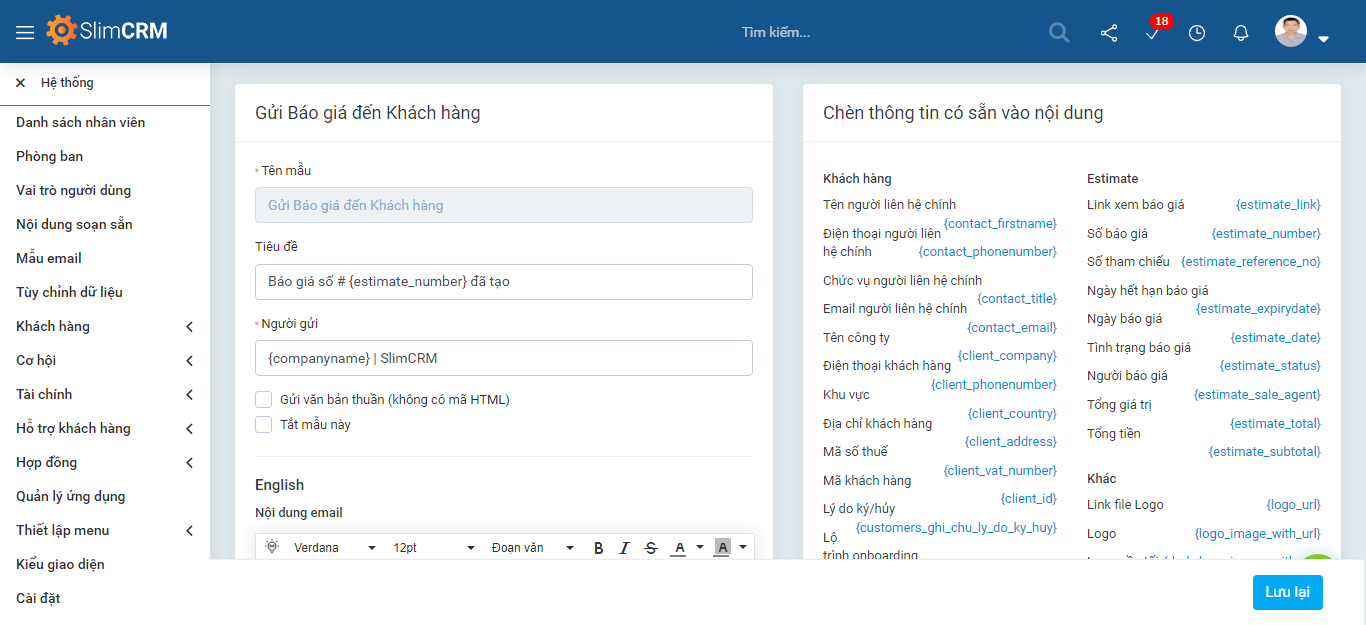Click the recent activity clock icon
Viewport: 1366px width, 625px height.
pos(1196,32)
